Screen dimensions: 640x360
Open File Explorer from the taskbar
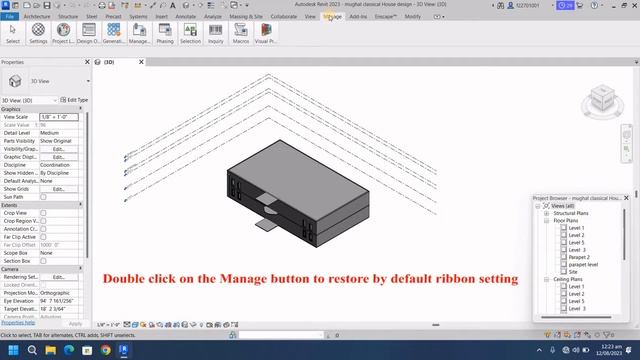51,350
